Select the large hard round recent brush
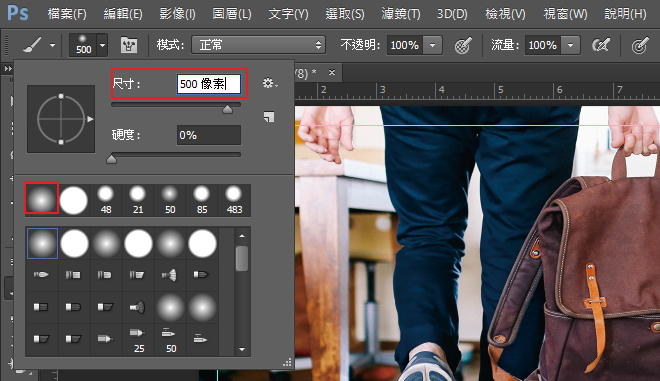This screenshot has height=381, width=660. pyautogui.click(x=74, y=200)
